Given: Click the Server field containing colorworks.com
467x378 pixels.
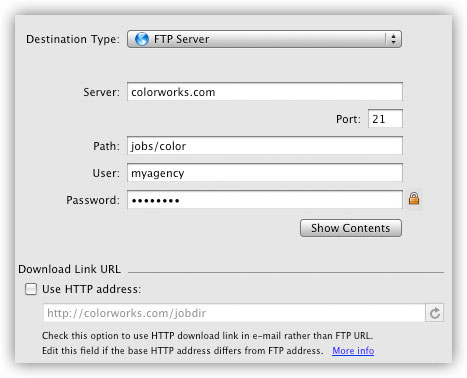Looking at the screenshot, I should point(265,92).
